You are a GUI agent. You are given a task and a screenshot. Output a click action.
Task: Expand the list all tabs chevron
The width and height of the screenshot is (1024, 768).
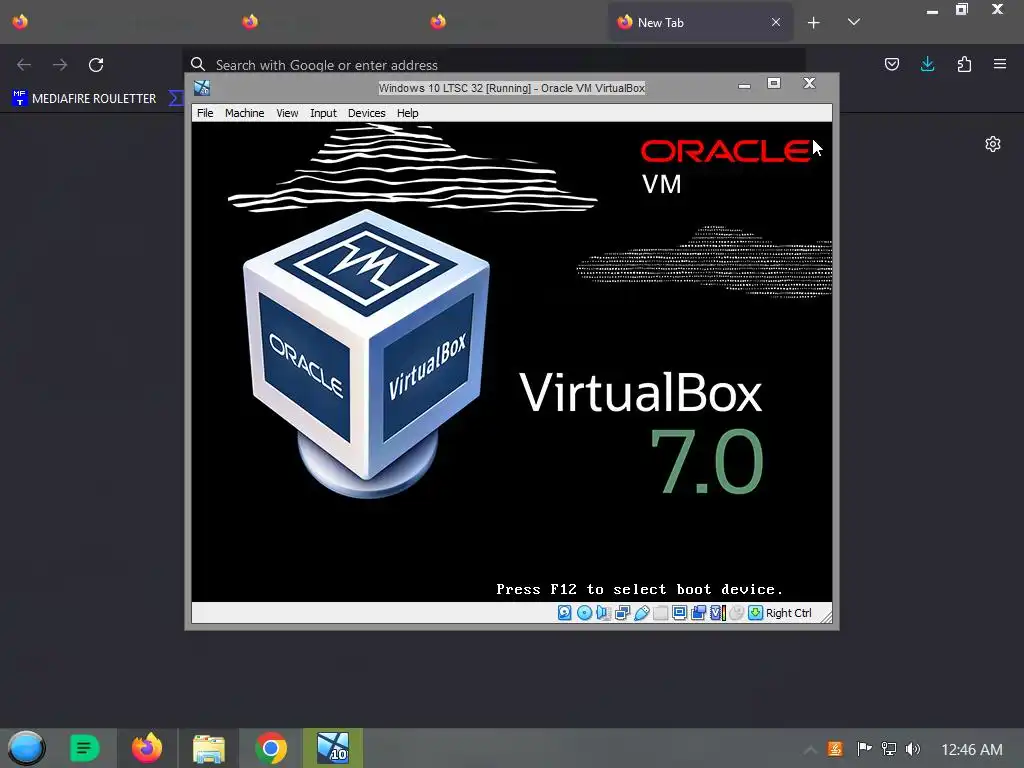tap(854, 22)
